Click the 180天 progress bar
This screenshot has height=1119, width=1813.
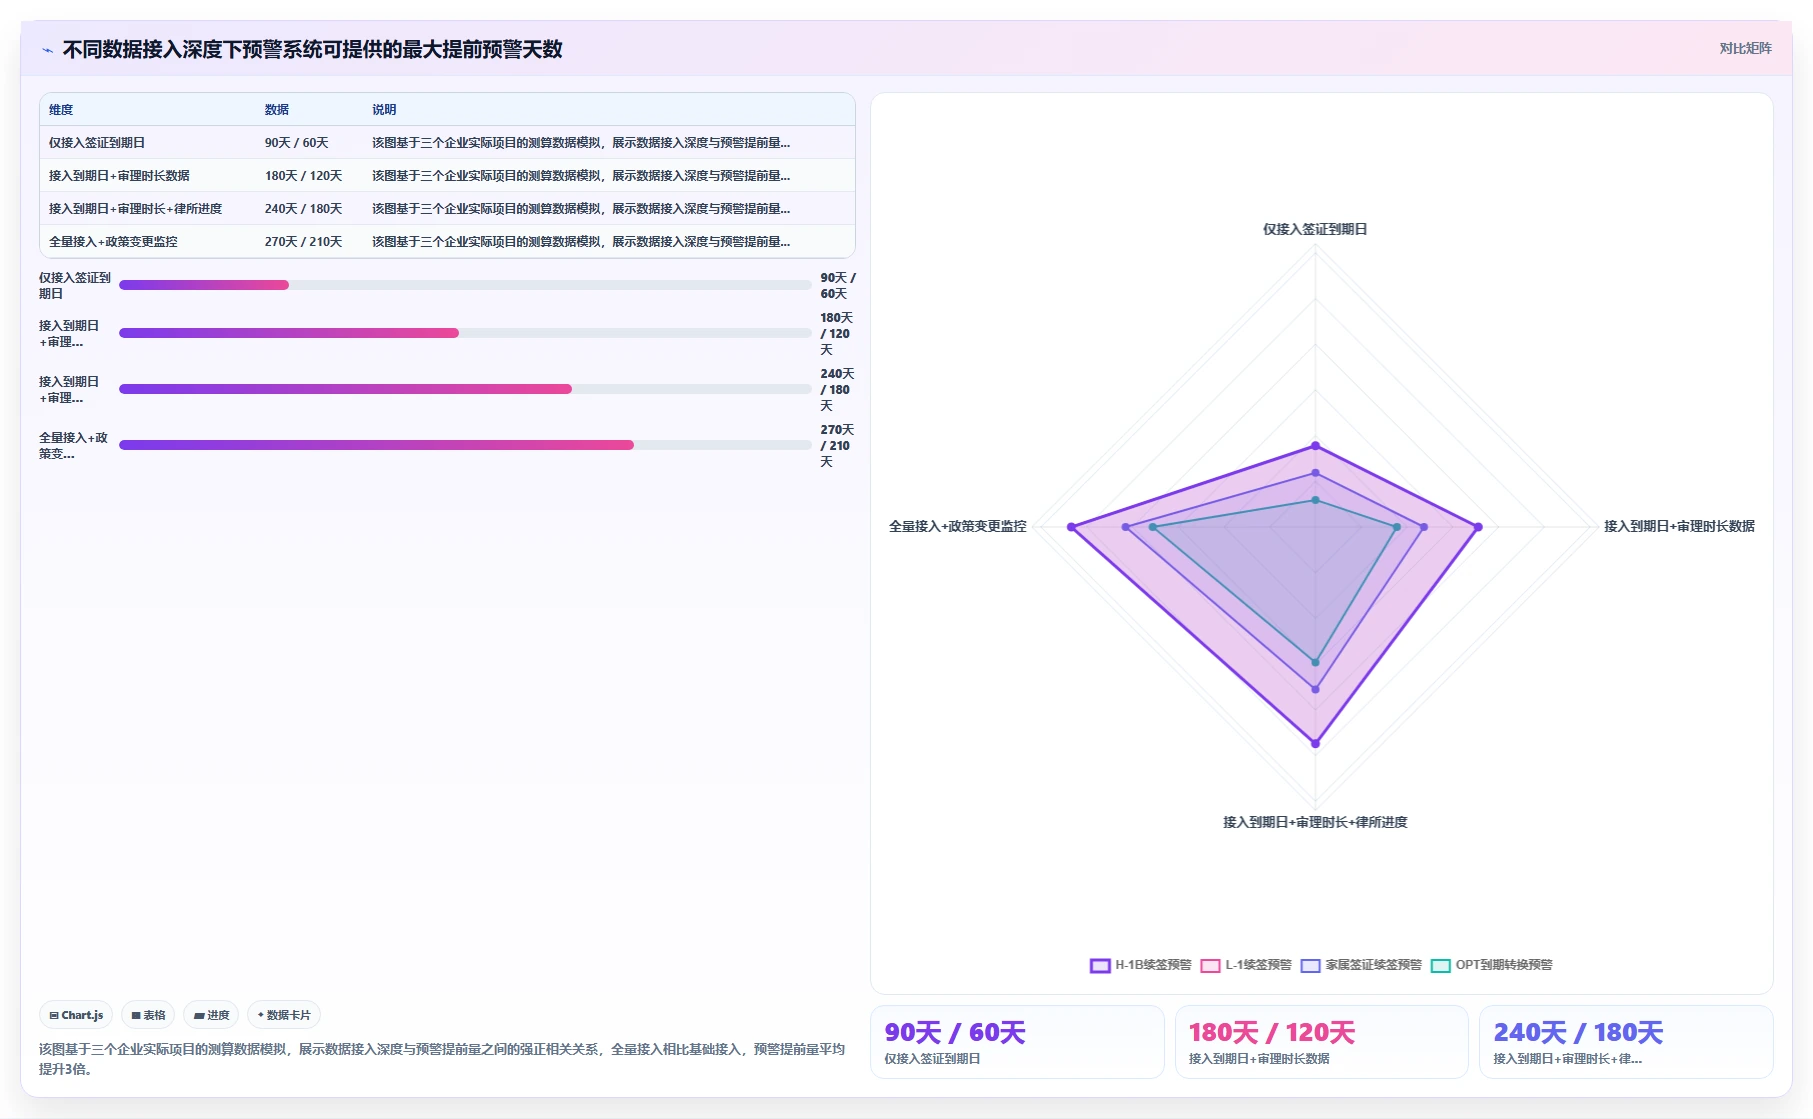click(465, 333)
